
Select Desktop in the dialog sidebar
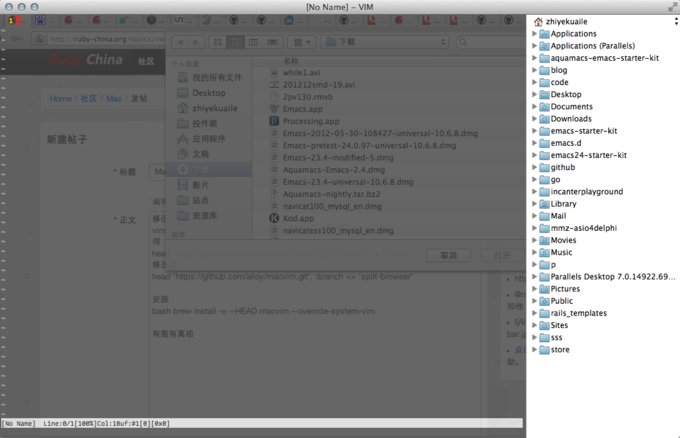click(209, 93)
